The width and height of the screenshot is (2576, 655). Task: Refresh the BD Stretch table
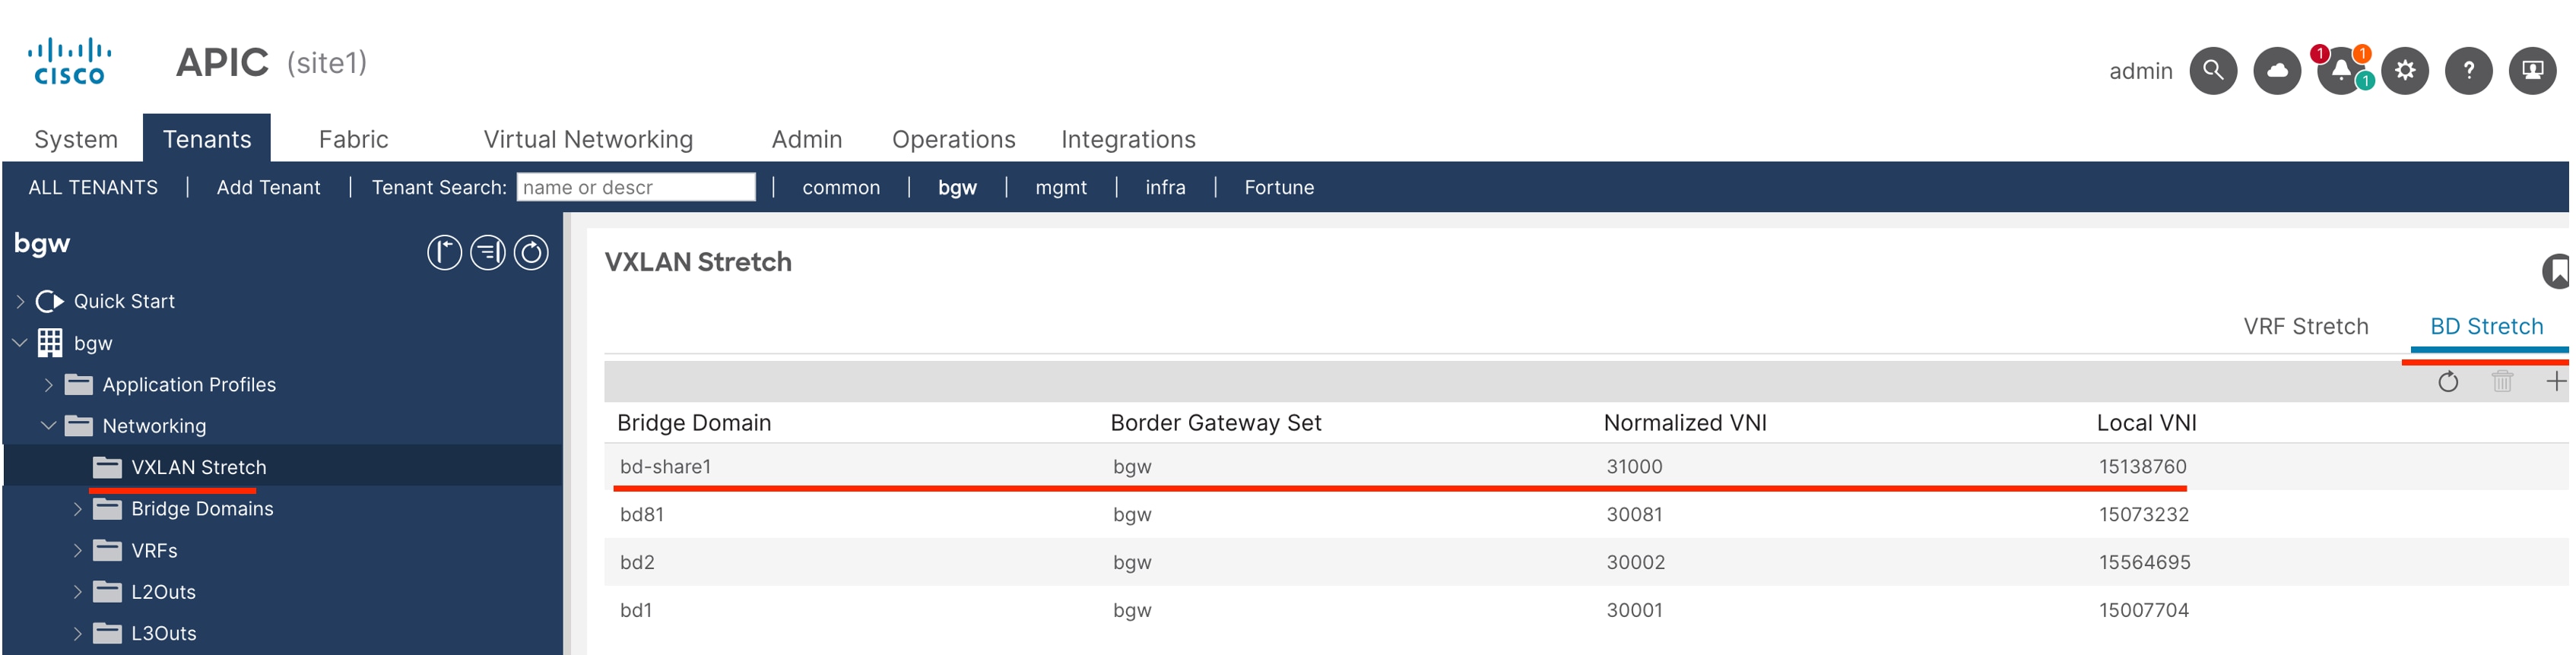coord(2447,381)
